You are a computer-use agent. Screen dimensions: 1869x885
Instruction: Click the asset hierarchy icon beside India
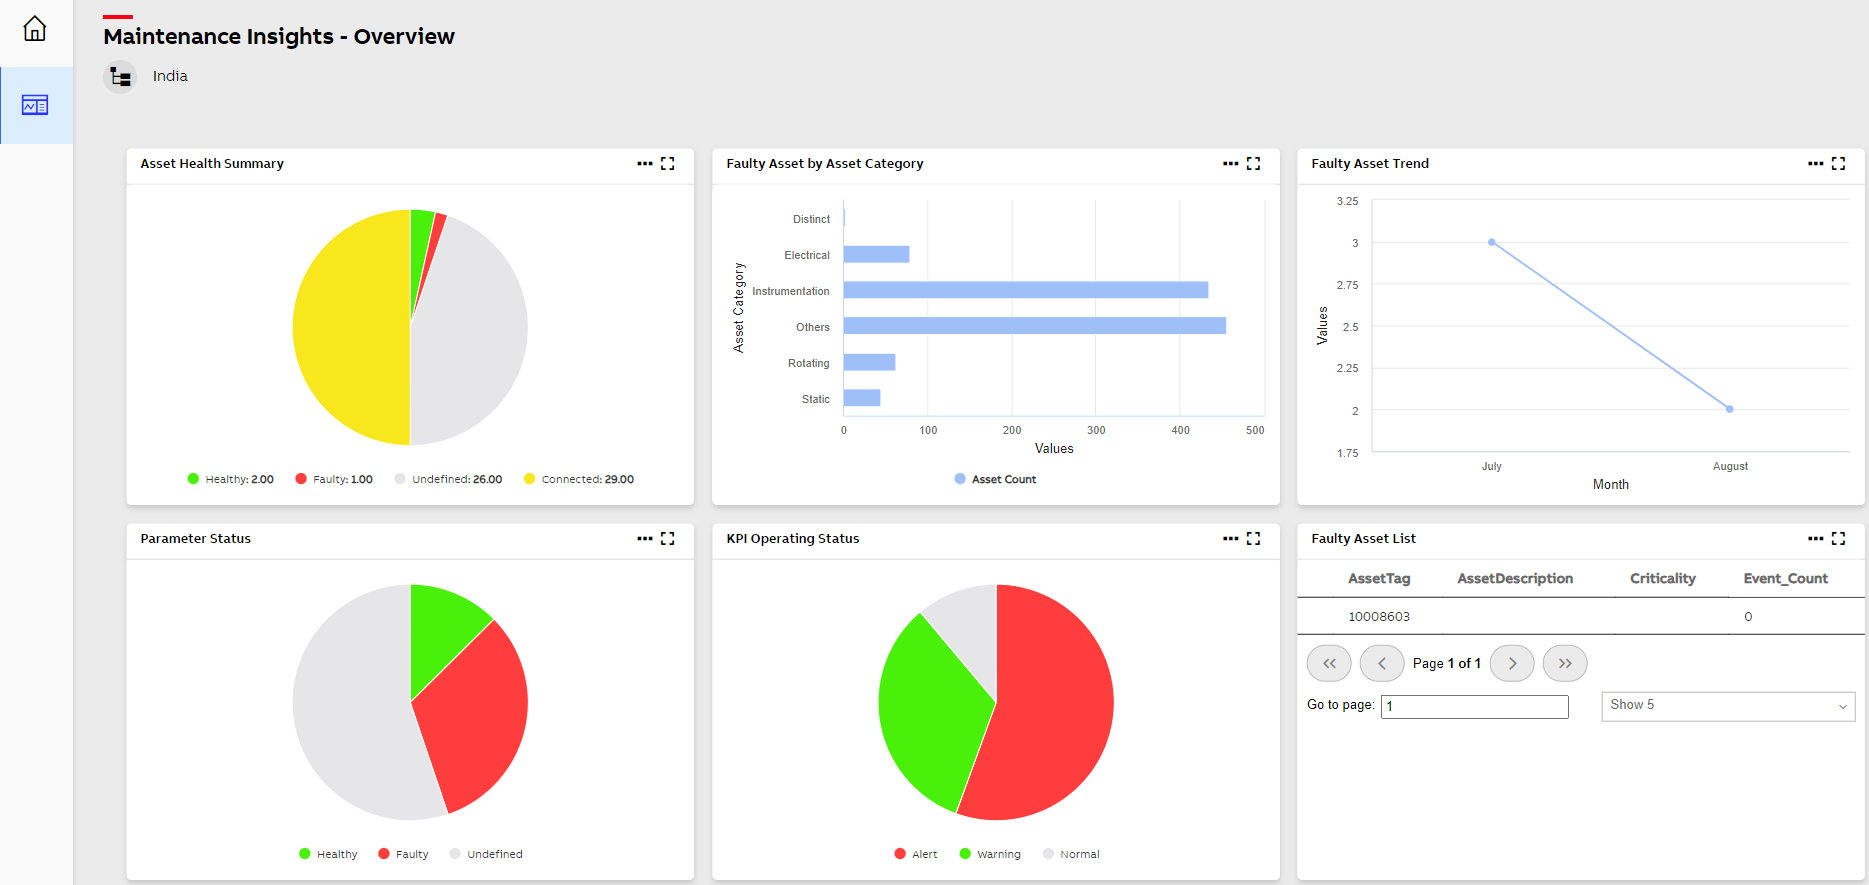point(121,76)
